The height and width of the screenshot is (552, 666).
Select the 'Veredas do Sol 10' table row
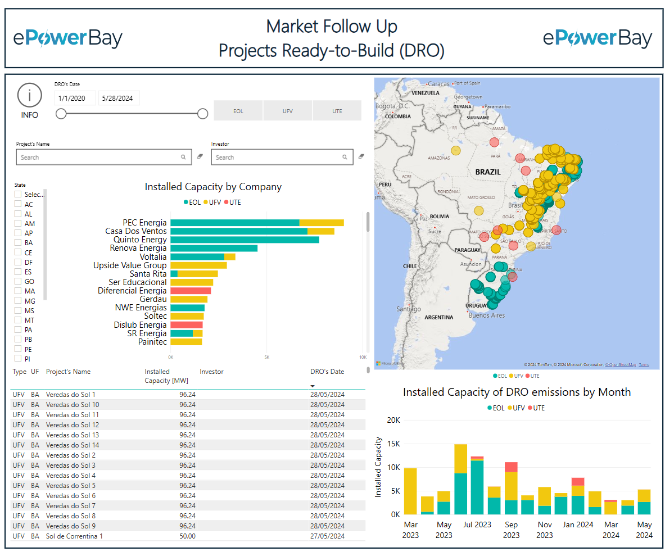tap(188, 405)
